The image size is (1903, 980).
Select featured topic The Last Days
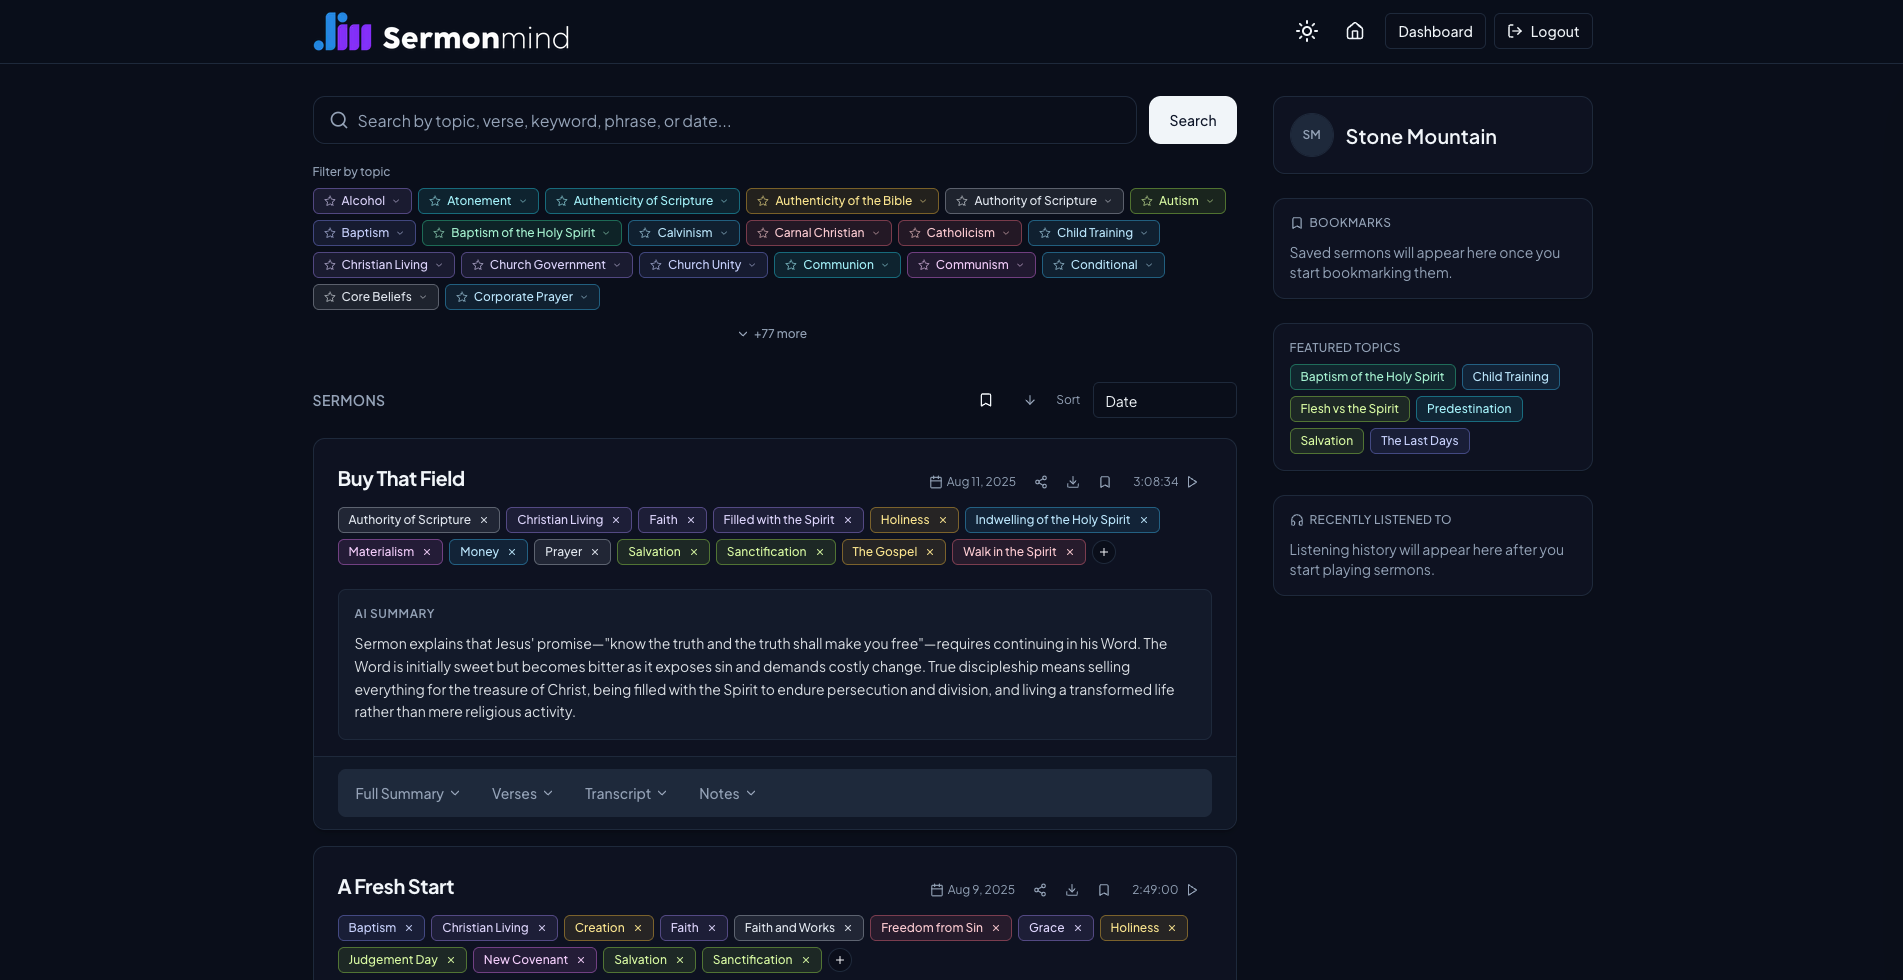pos(1419,441)
